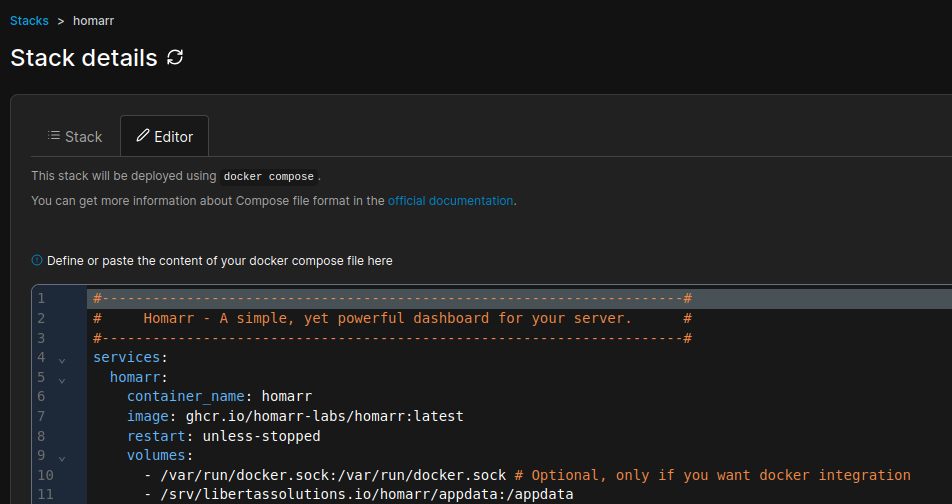Image resolution: width=952 pixels, height=504 pixels.
Task: Place the cursor on the 'container_name: homarr' line
Action: [219, 397]
